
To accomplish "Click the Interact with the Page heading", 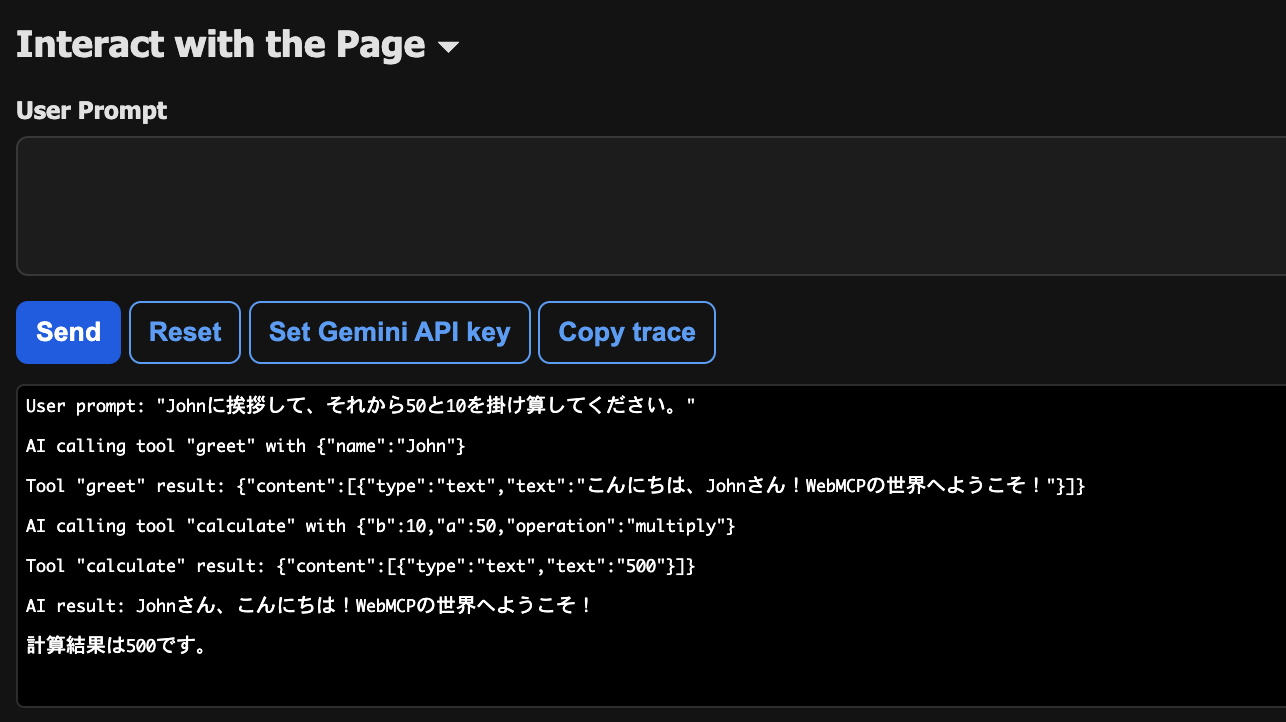I will (x=221, y=45).
